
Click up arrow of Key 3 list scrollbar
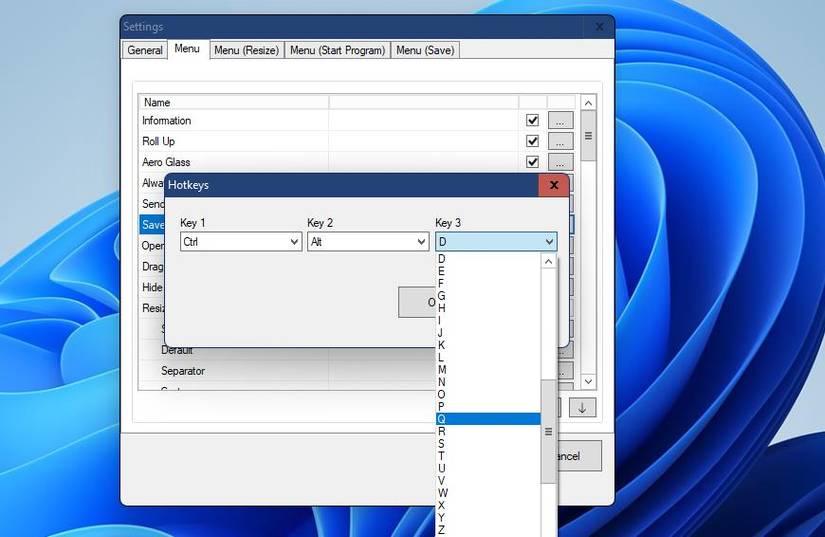coord(548,261)
